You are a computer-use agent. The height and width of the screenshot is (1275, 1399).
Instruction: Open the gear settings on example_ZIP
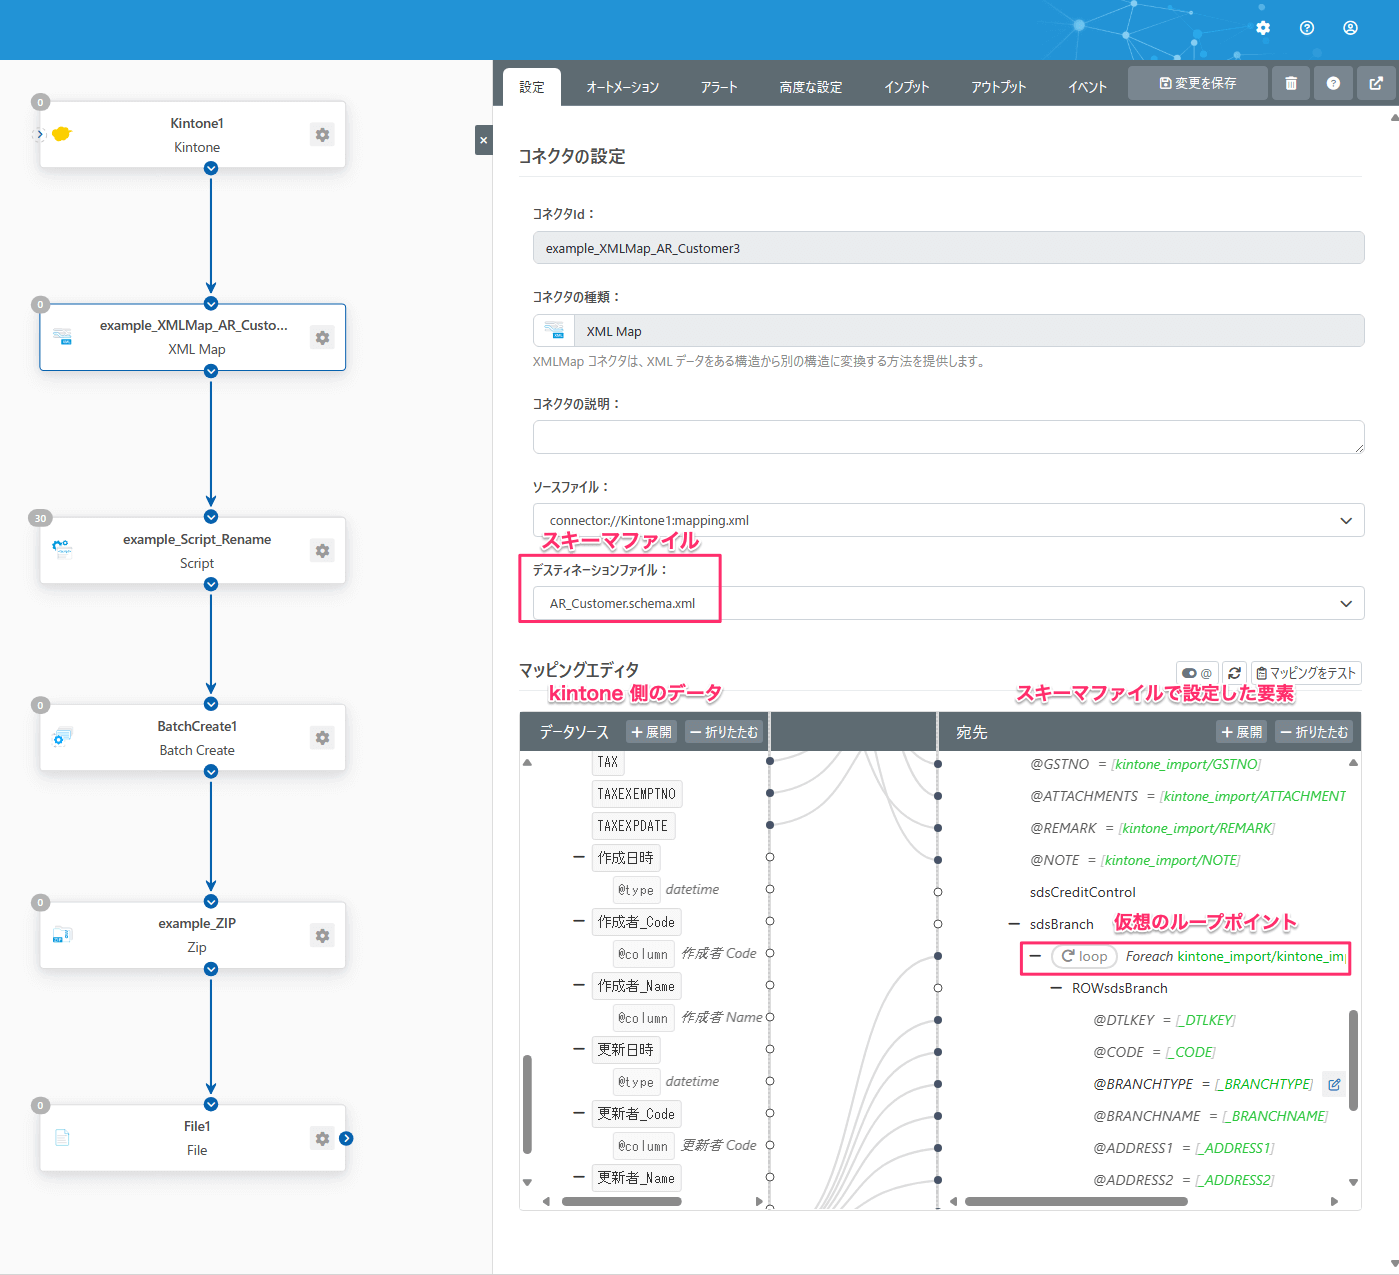pyautogui.click(x=322, y=935)
